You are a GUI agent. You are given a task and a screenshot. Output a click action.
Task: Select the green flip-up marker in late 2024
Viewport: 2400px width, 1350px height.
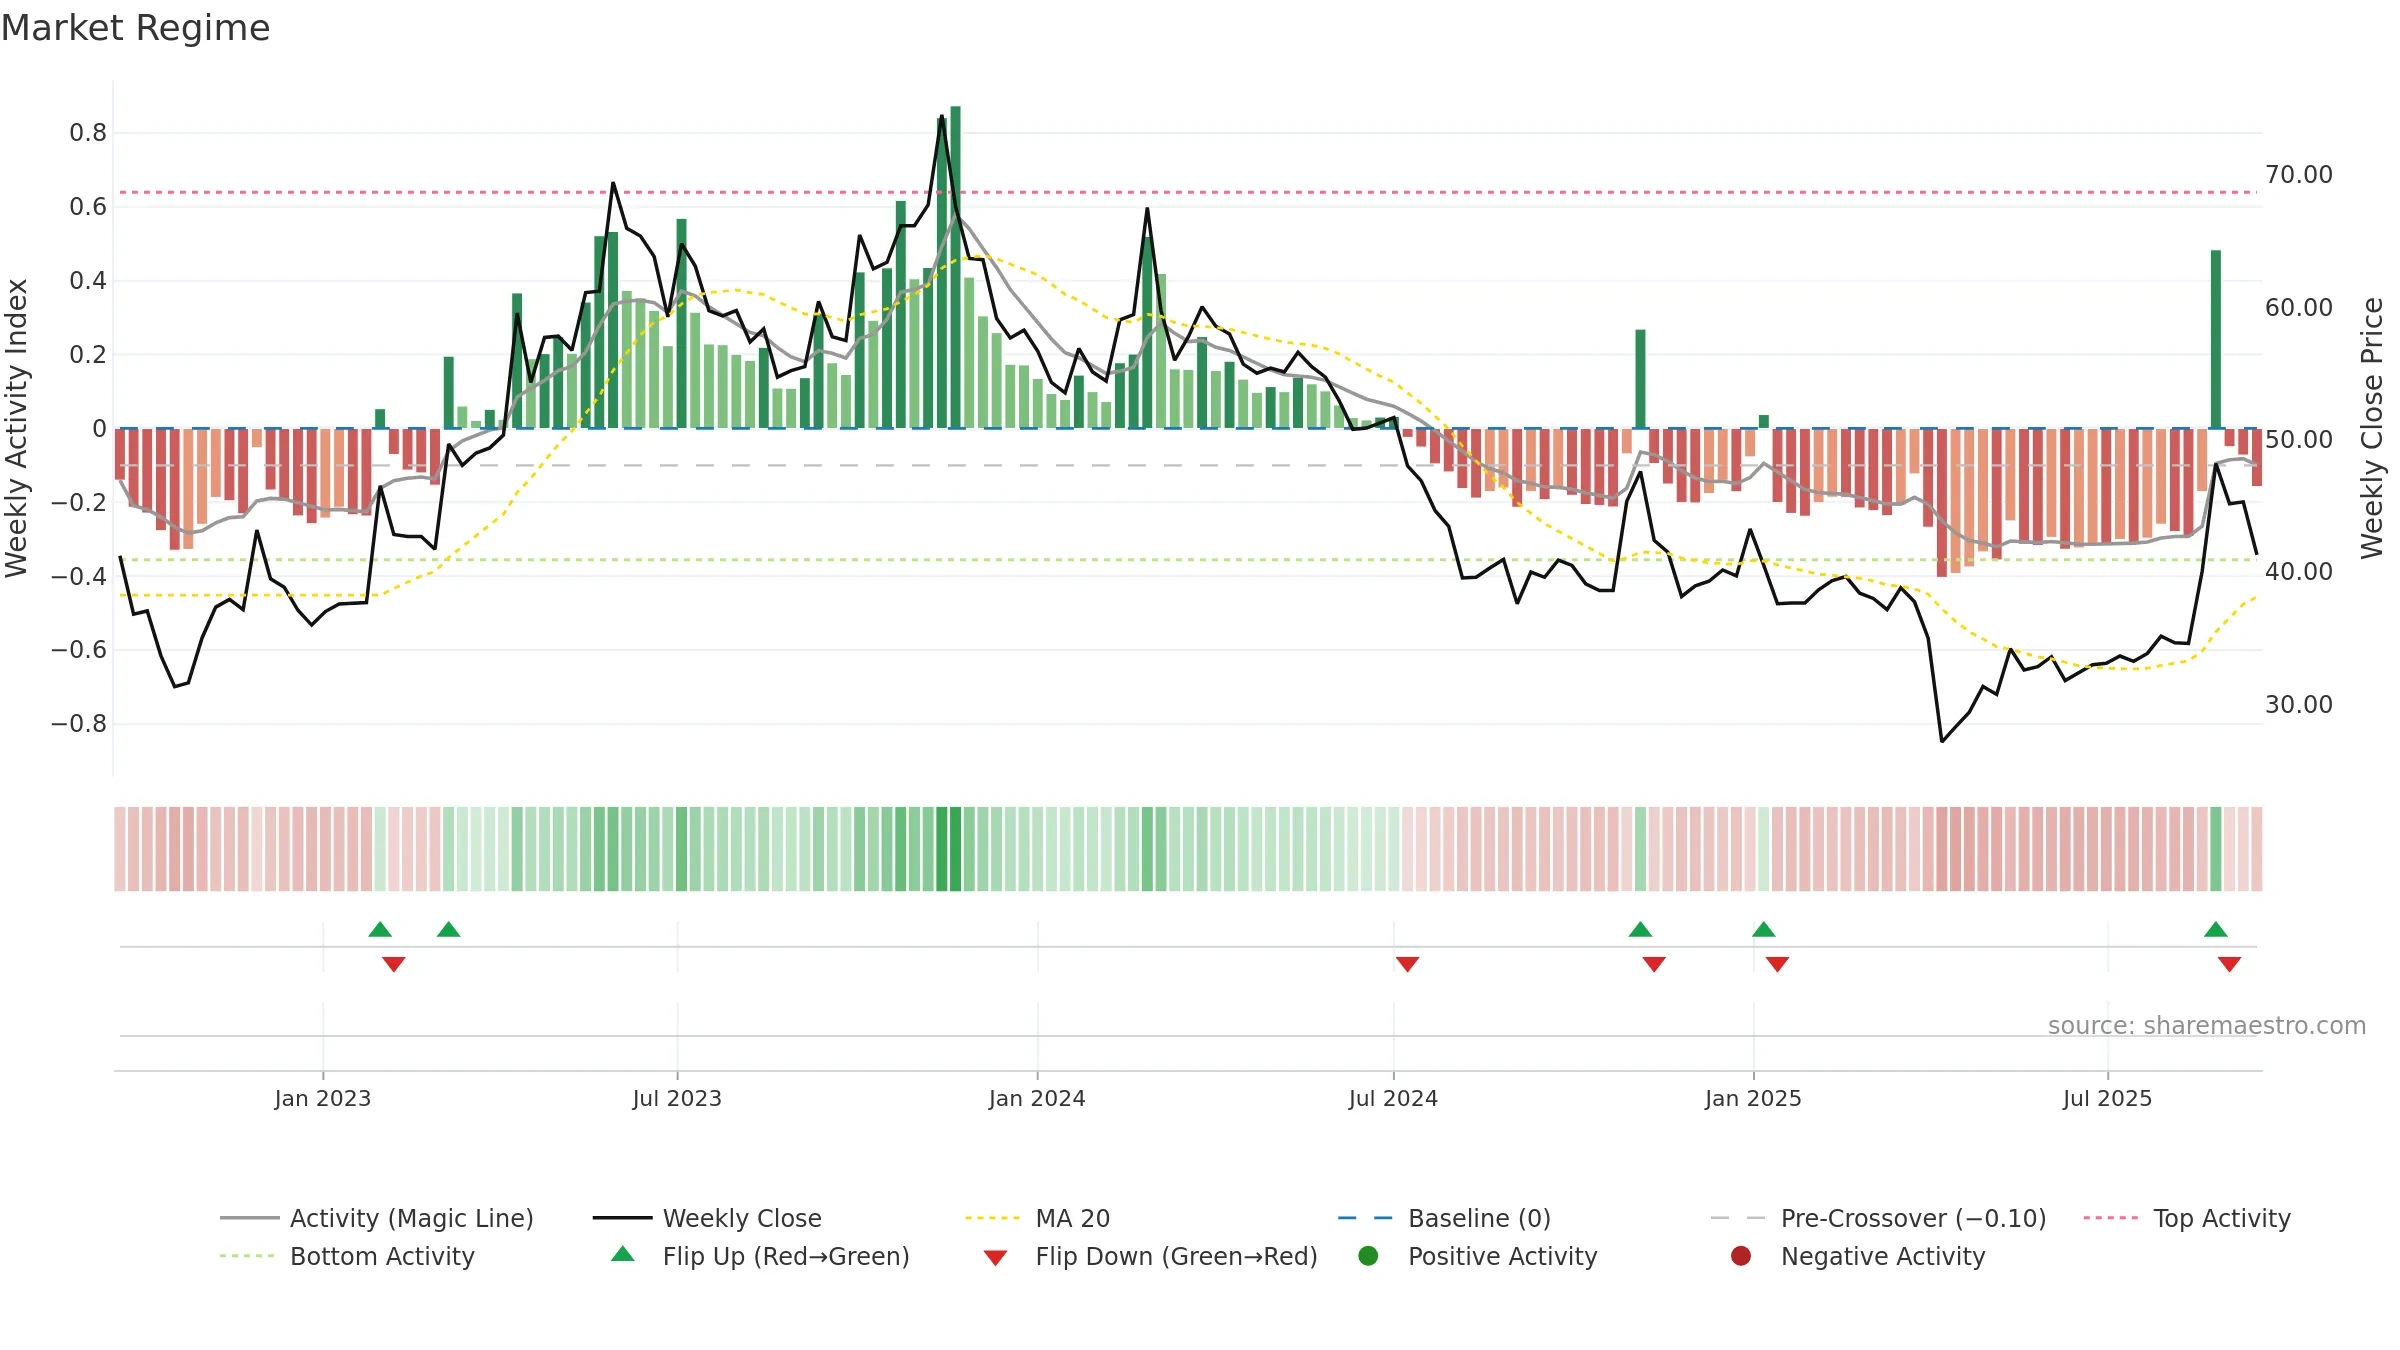coord(1641,930)
